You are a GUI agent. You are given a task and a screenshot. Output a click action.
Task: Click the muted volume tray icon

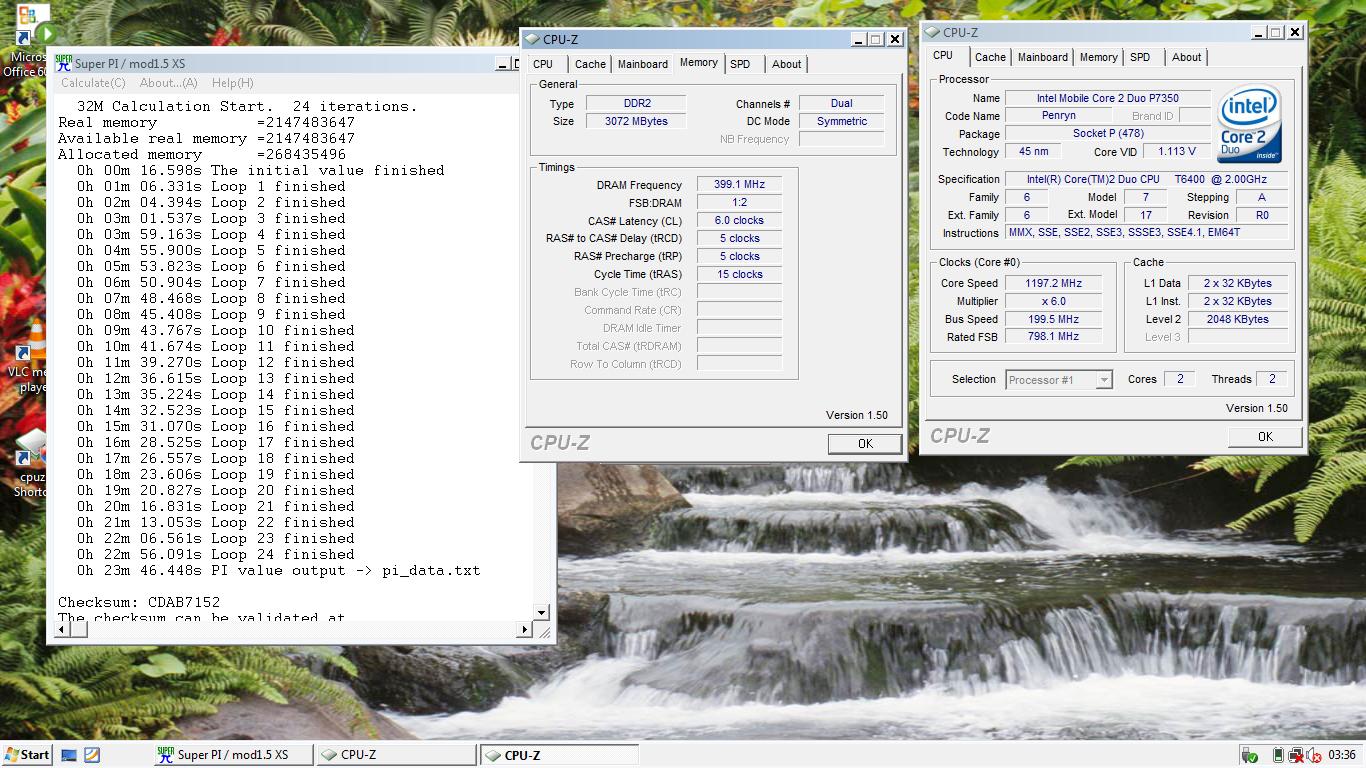tap(1313, 755)
